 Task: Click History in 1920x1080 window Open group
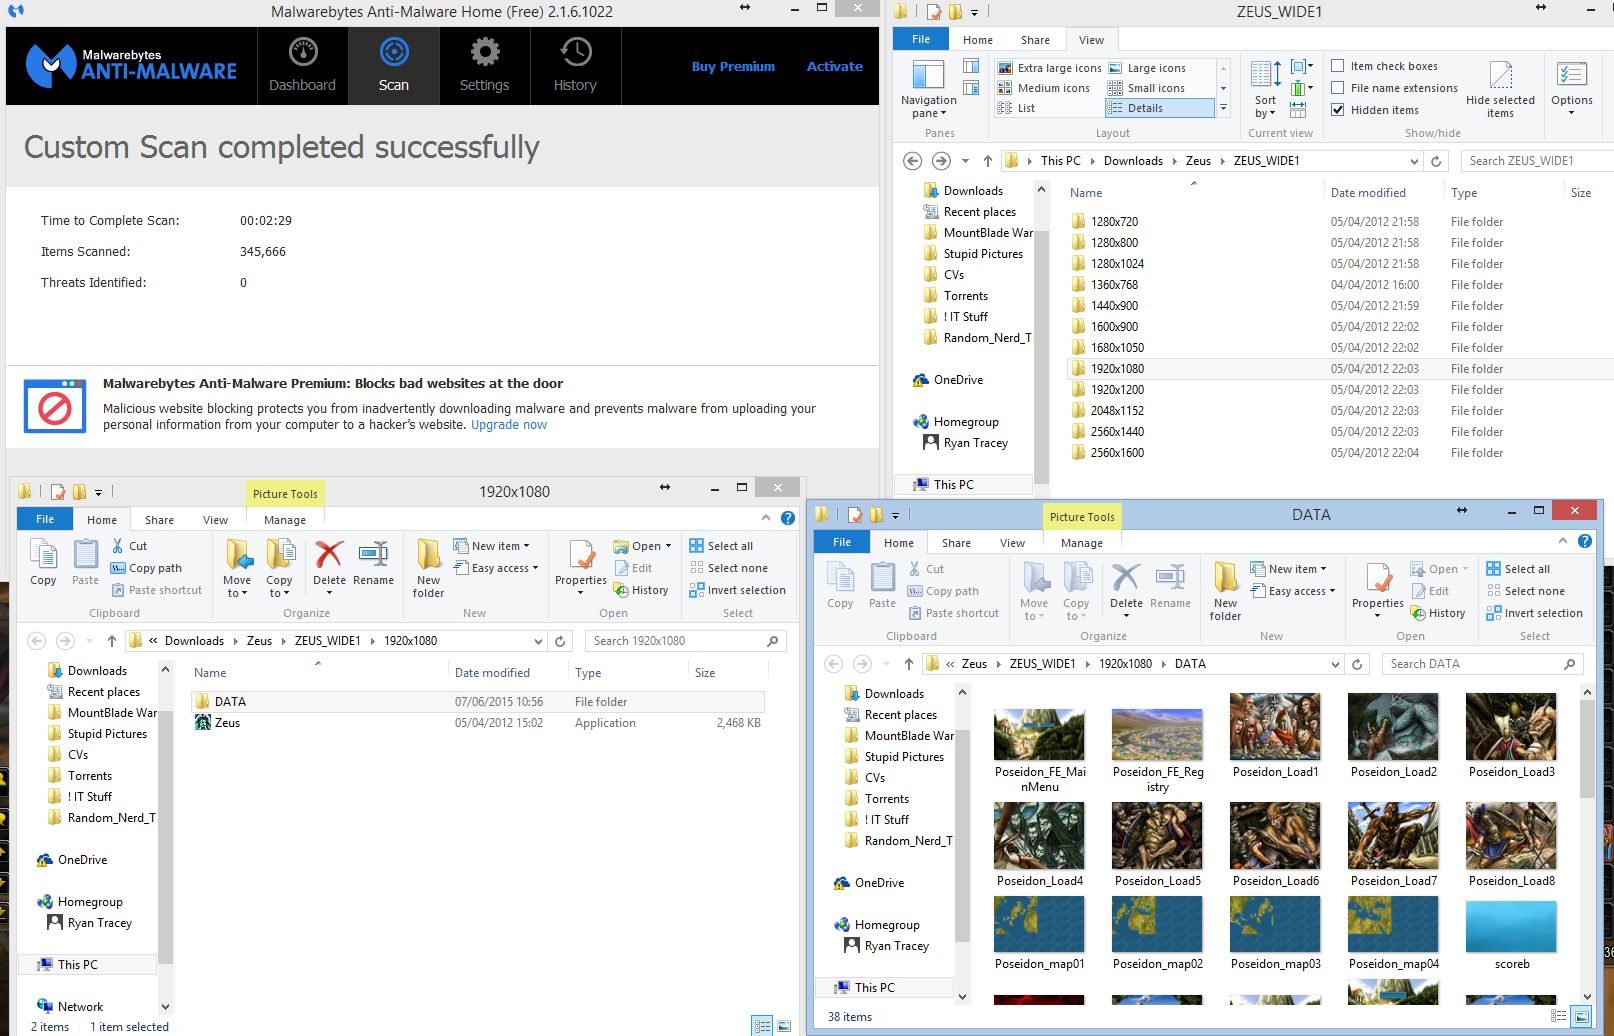[641, 590]
